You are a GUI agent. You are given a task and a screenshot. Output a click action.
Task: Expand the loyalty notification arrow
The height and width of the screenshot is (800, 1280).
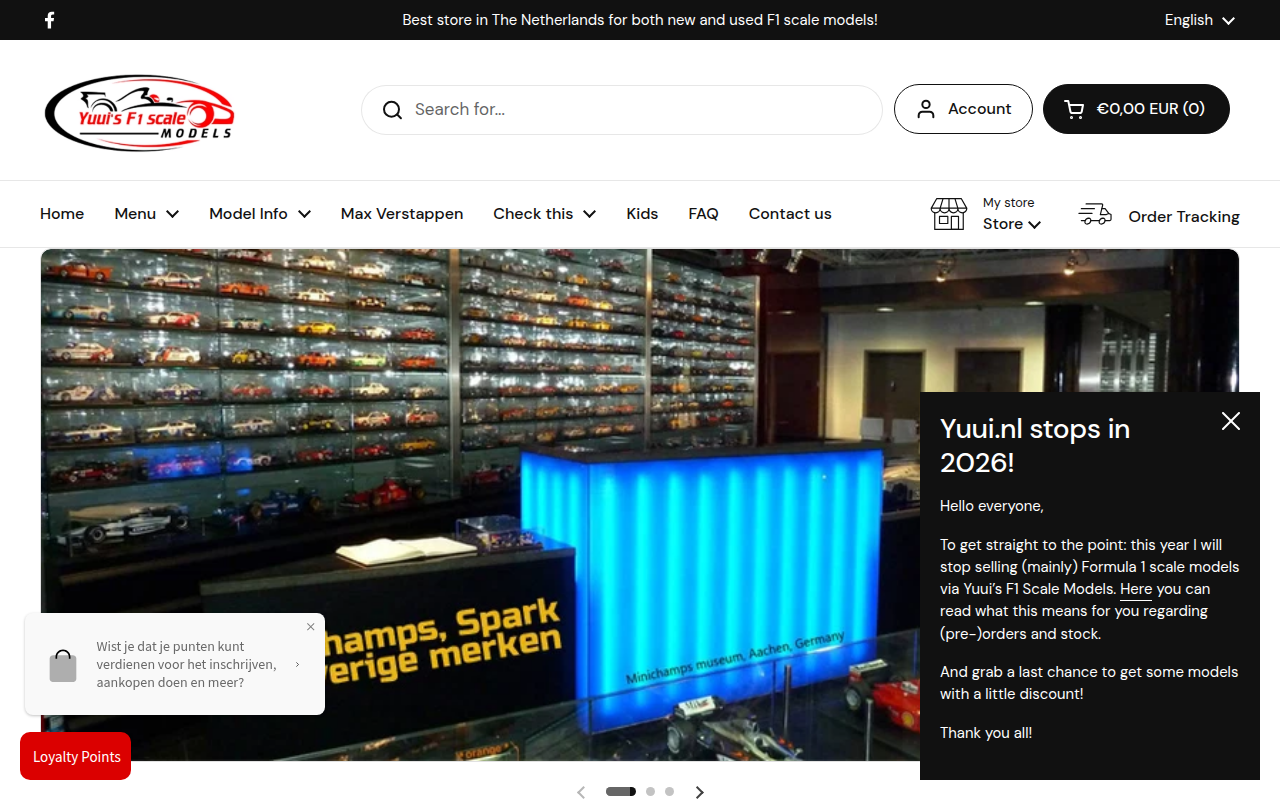click(x=297, y=664)
